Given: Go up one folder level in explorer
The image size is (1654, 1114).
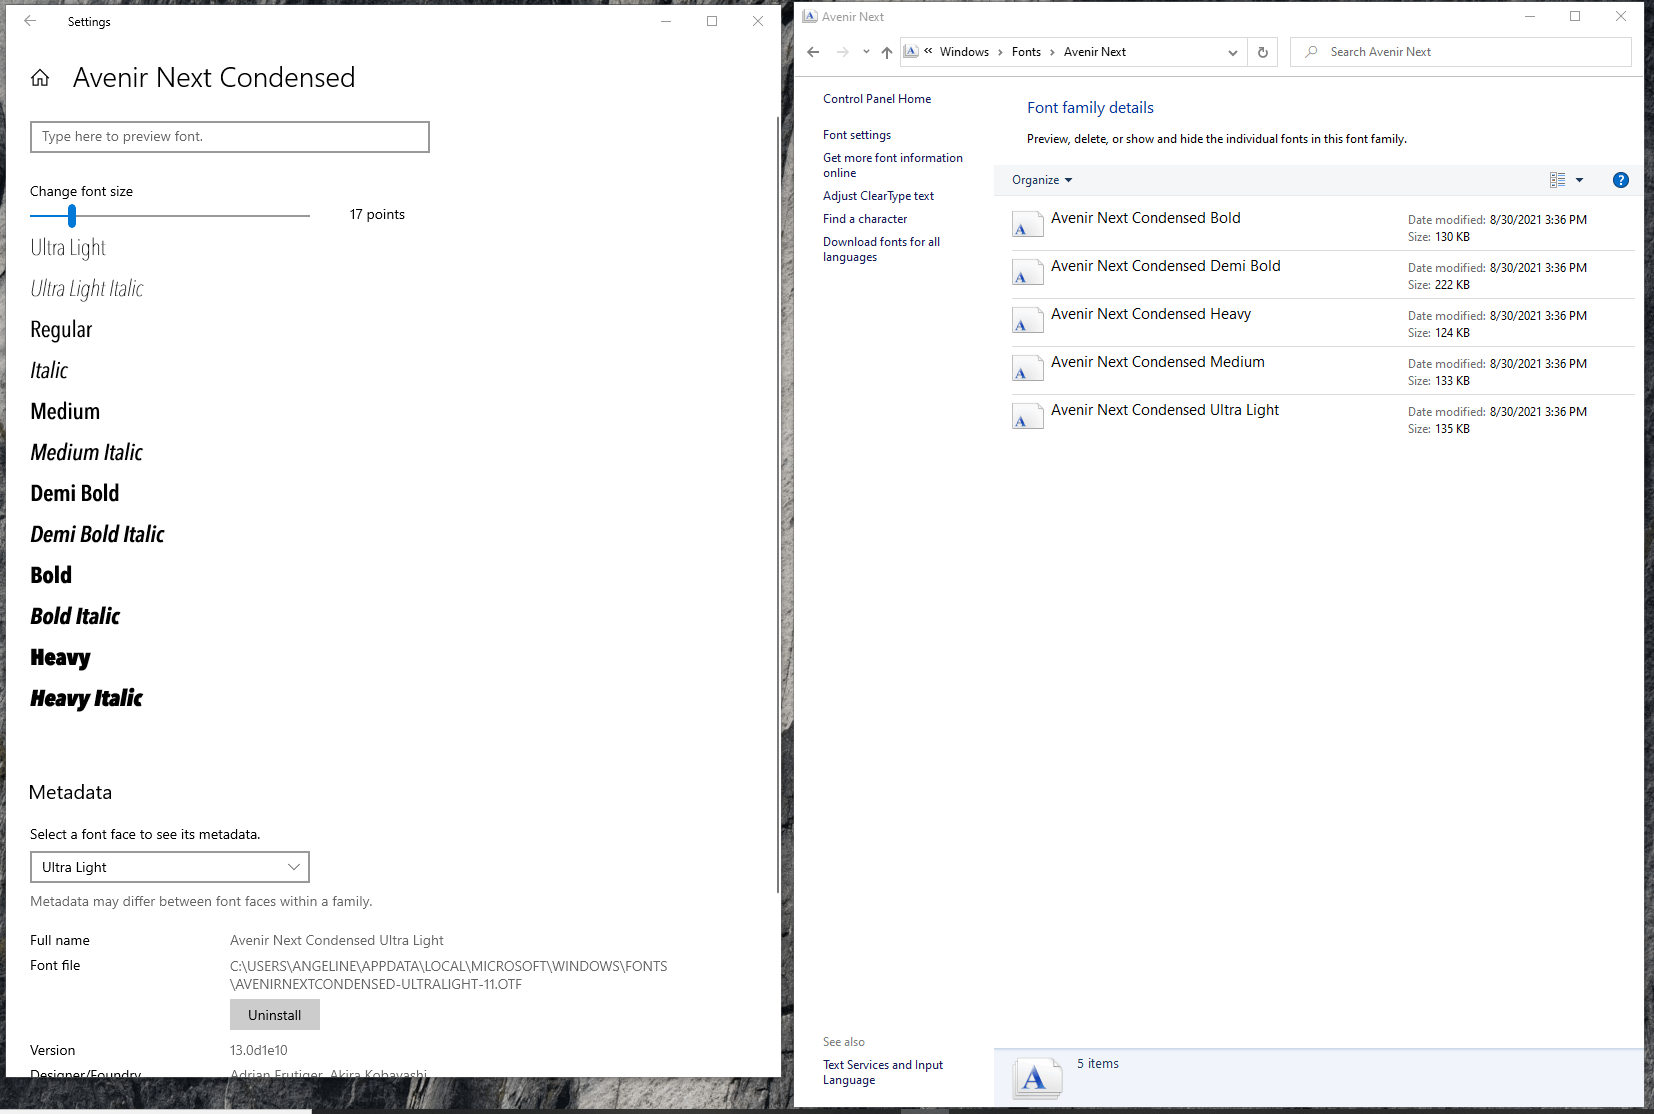Looking at the screenshot, I should [887, 52].
